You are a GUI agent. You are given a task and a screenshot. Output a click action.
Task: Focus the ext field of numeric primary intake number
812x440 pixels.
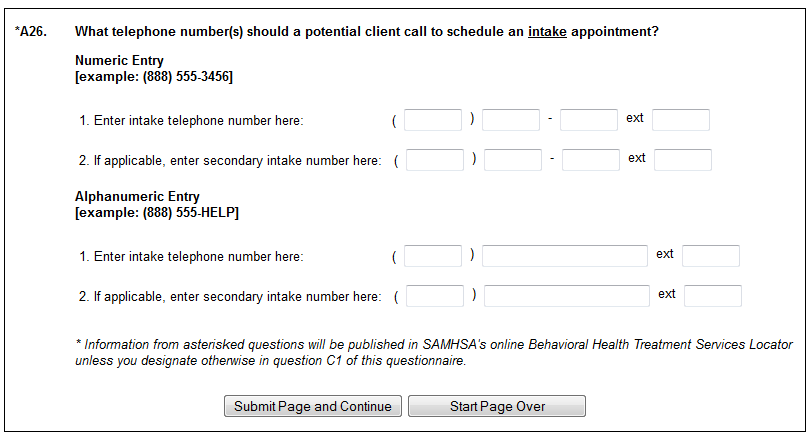[681, 120]
